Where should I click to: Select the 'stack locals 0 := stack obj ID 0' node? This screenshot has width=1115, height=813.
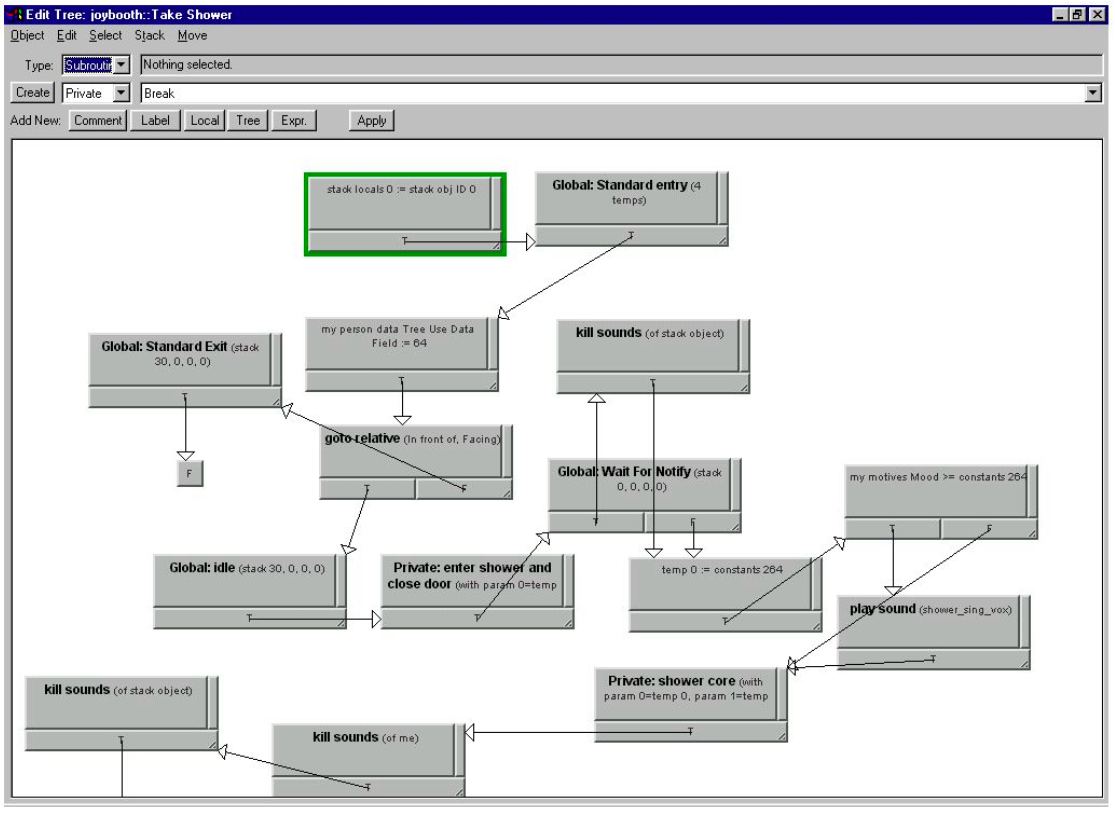pyautogui.click(x=400, y=203)
